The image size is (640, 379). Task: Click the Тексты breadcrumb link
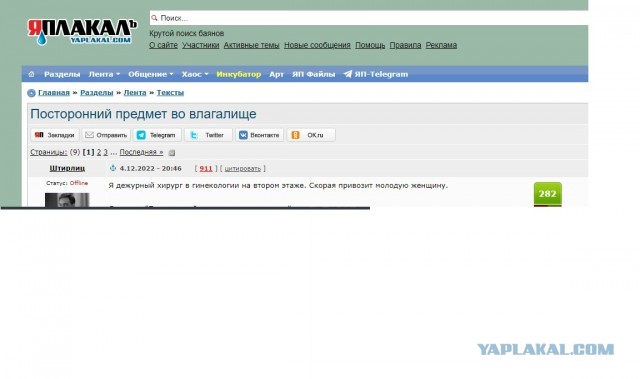(170, 93)
